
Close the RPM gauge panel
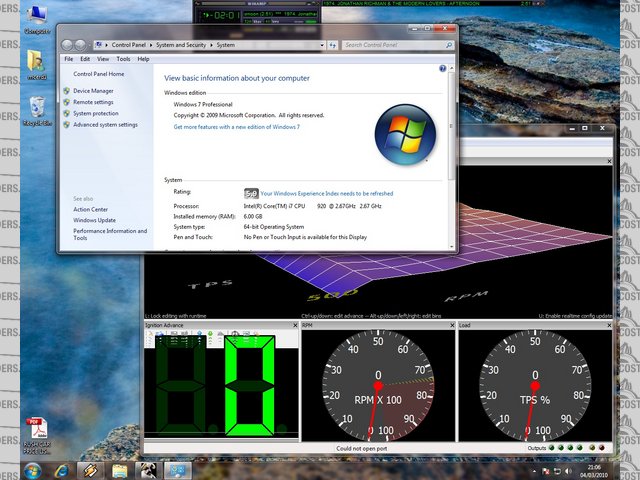click(x=452, y=325)
